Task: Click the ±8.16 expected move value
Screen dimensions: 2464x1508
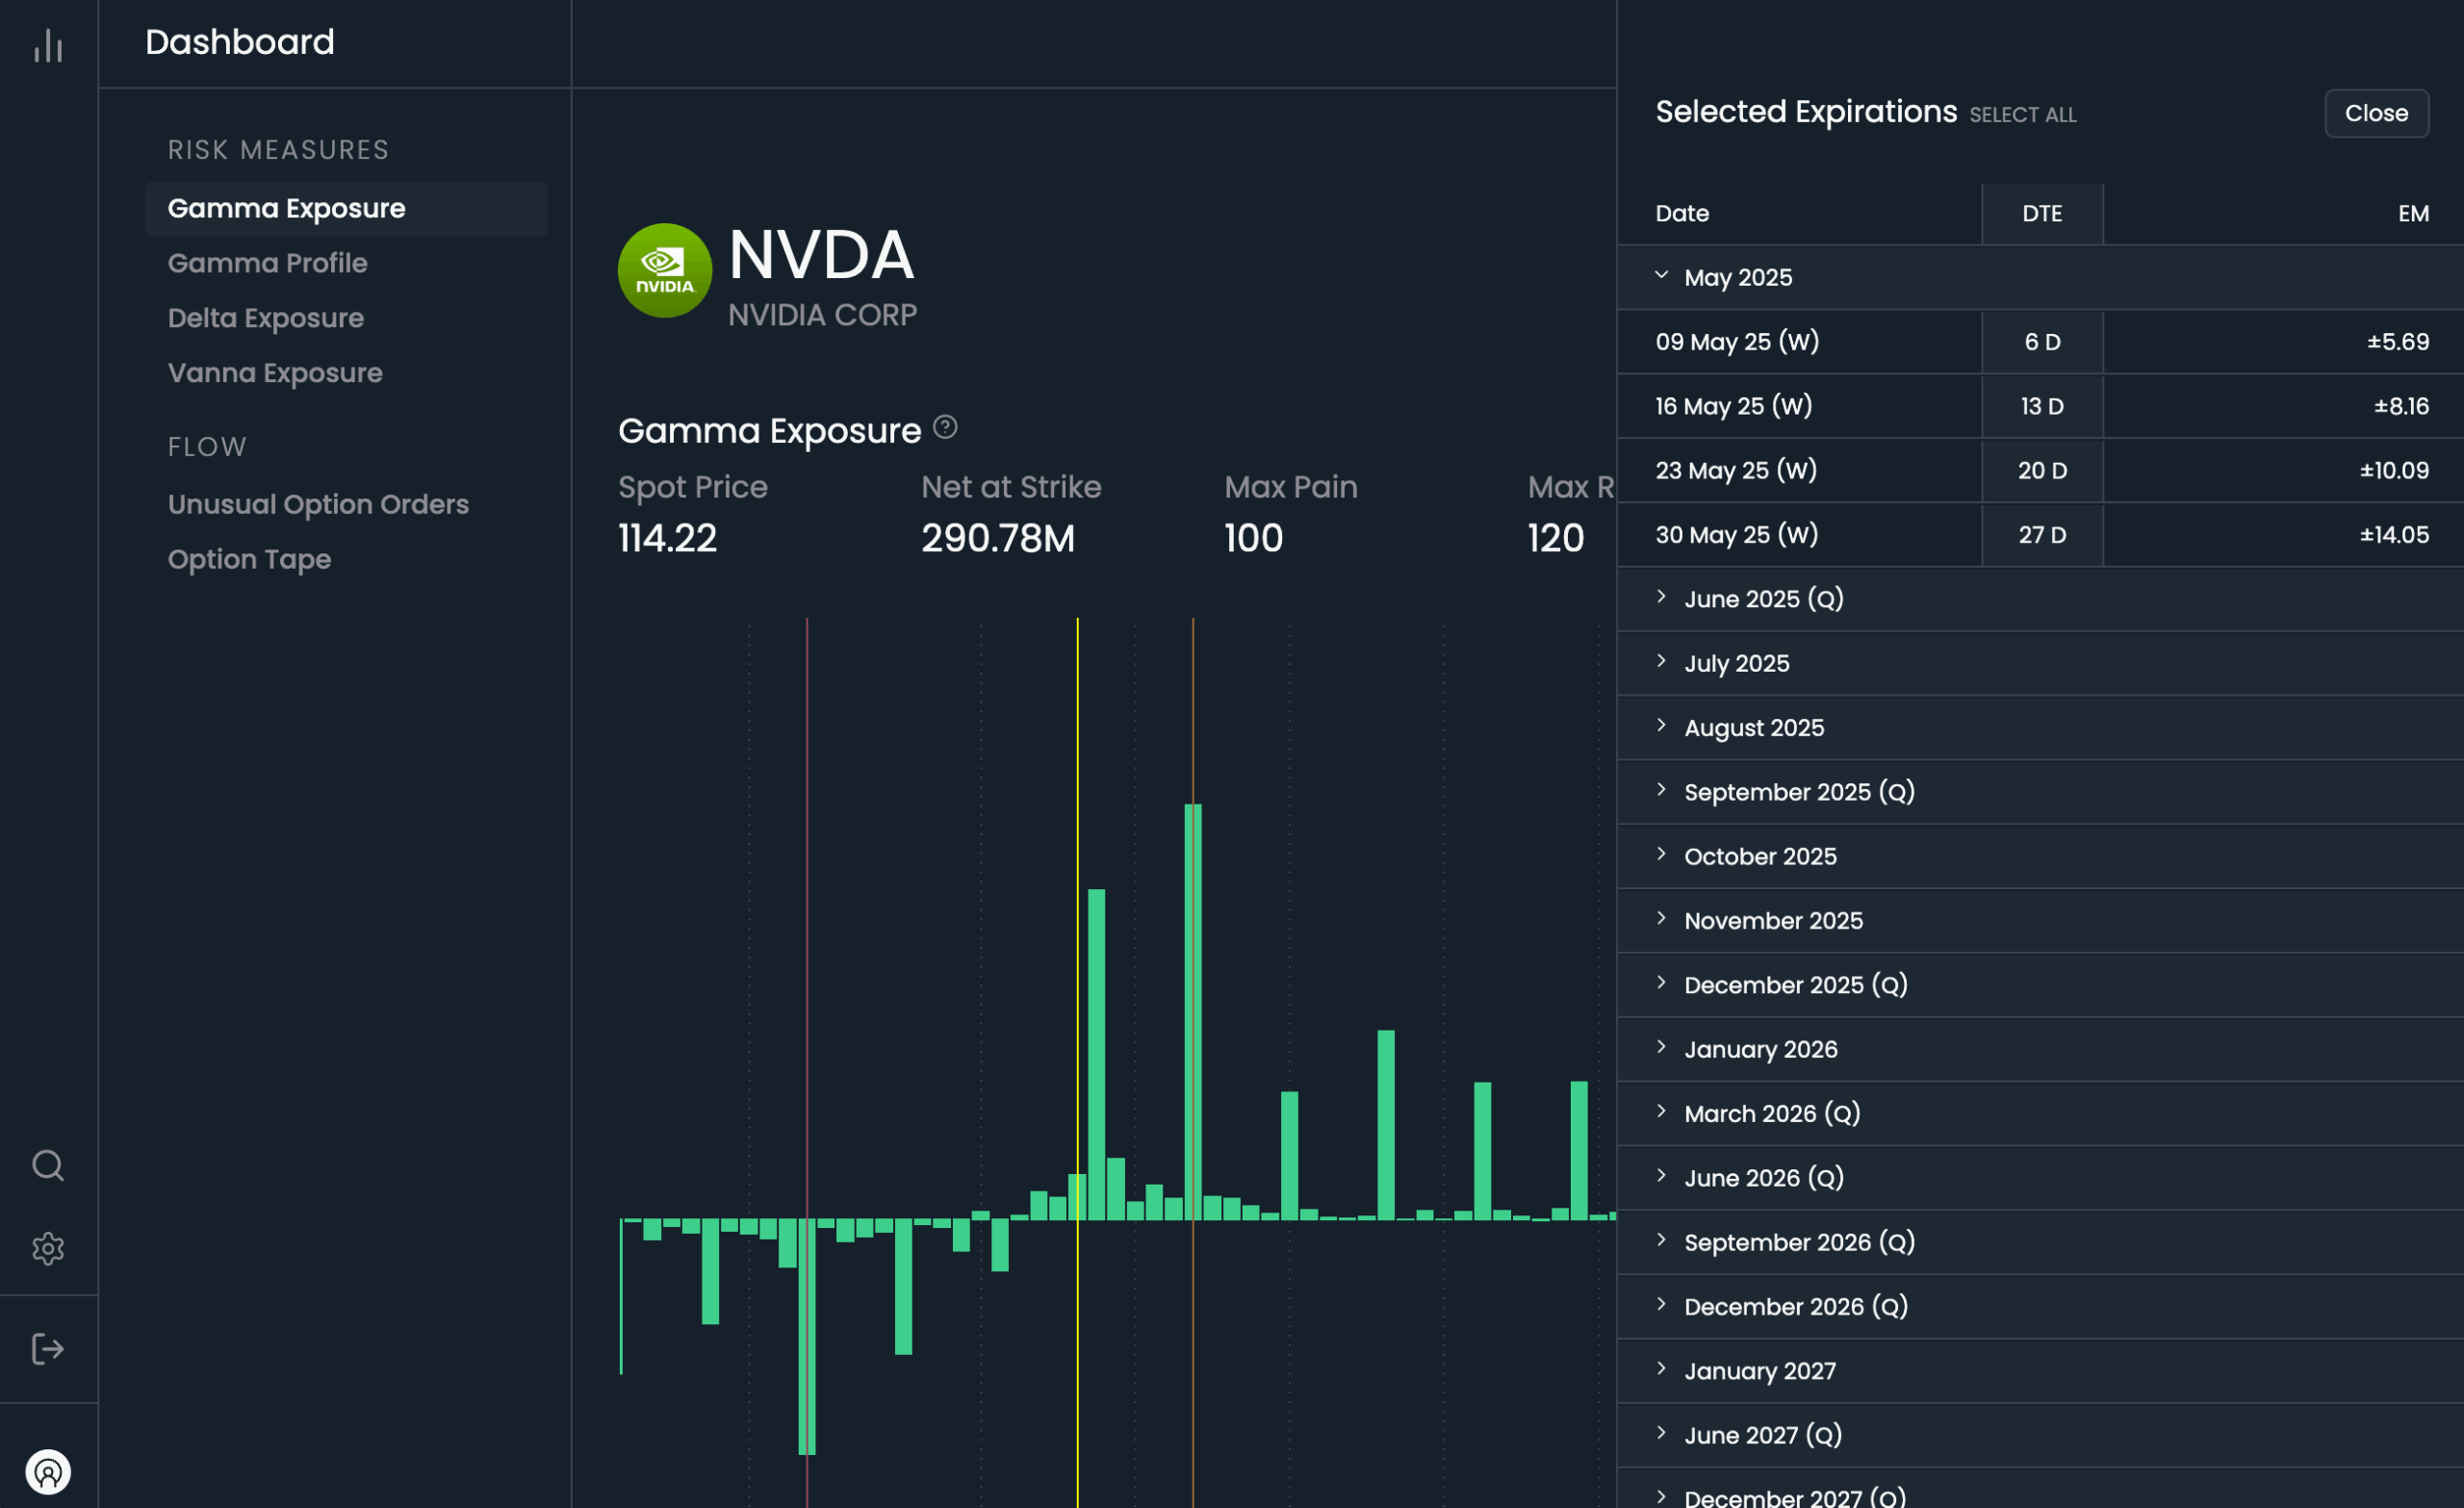Action: point(2401,406)
